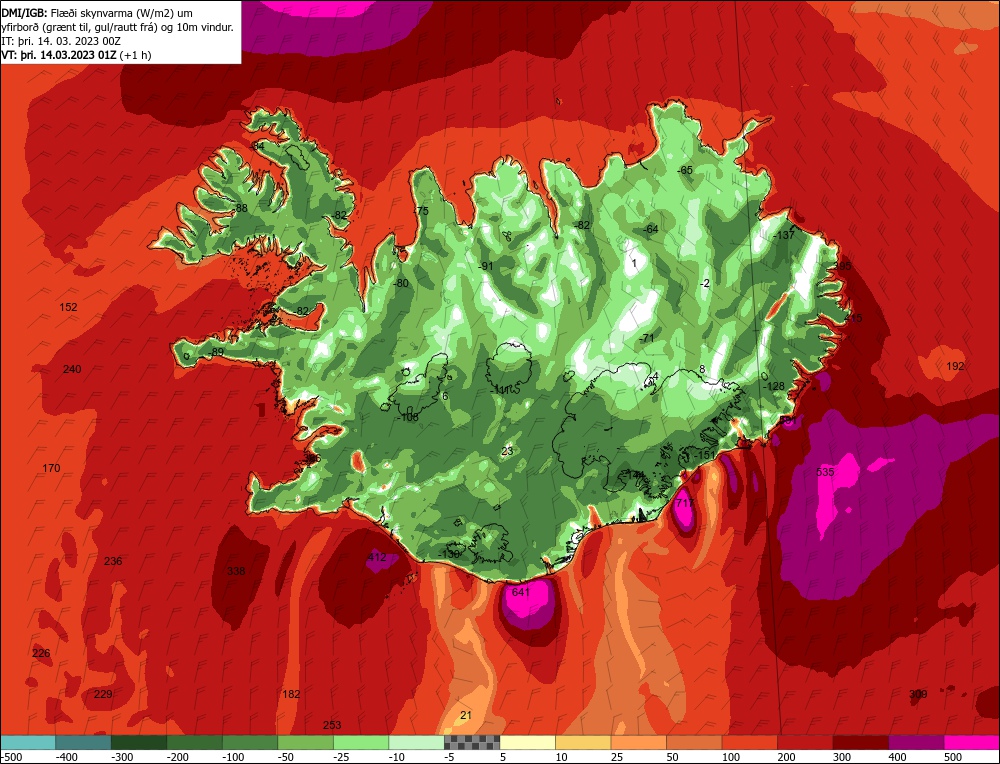The image size is (1000, 764).
Task: Select the -91 value on the map
Action: [x=486, y=266]
